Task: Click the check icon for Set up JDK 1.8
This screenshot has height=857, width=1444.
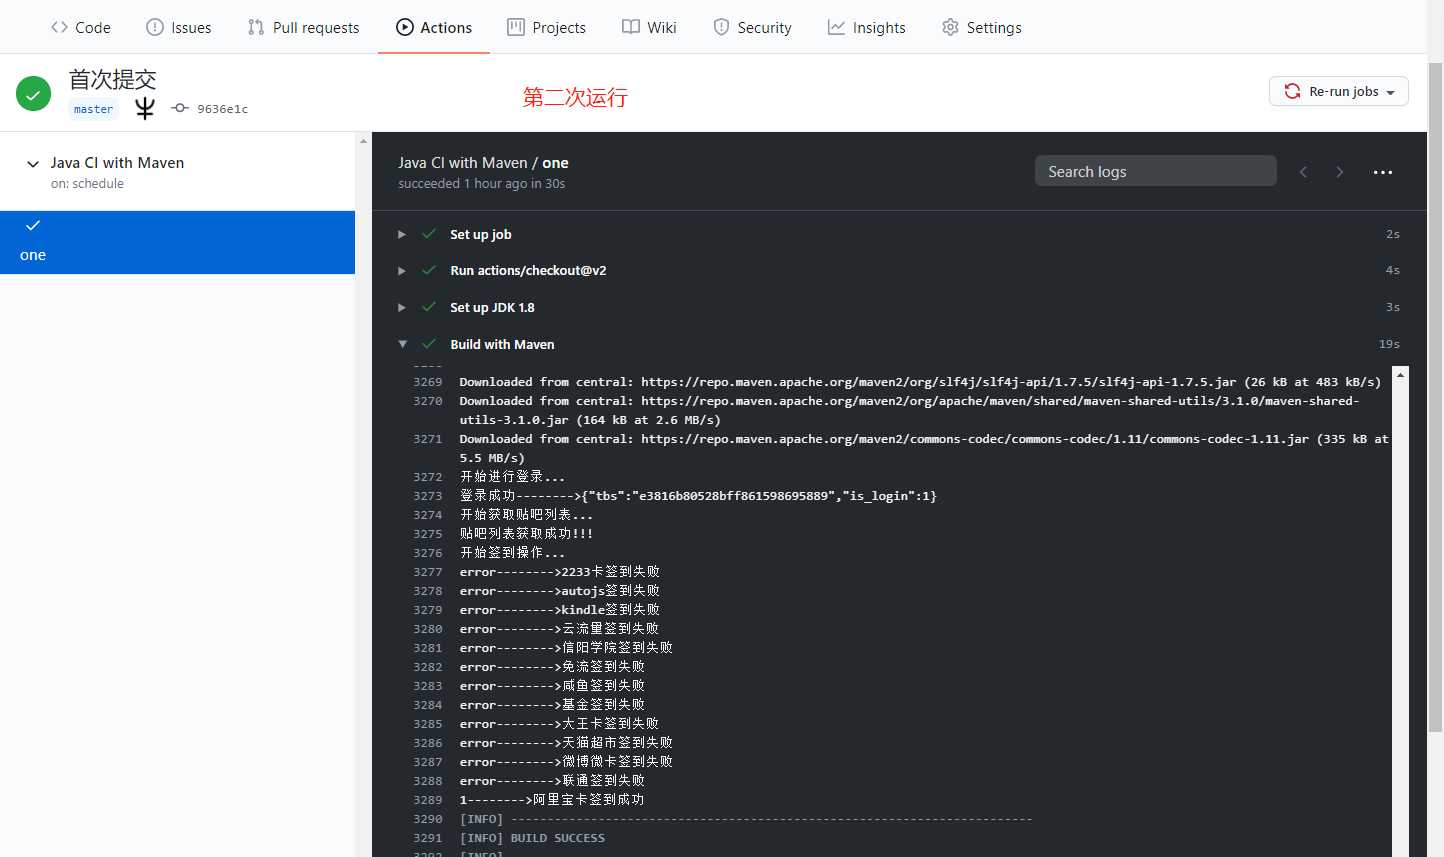Action: [x=429, y=307]
